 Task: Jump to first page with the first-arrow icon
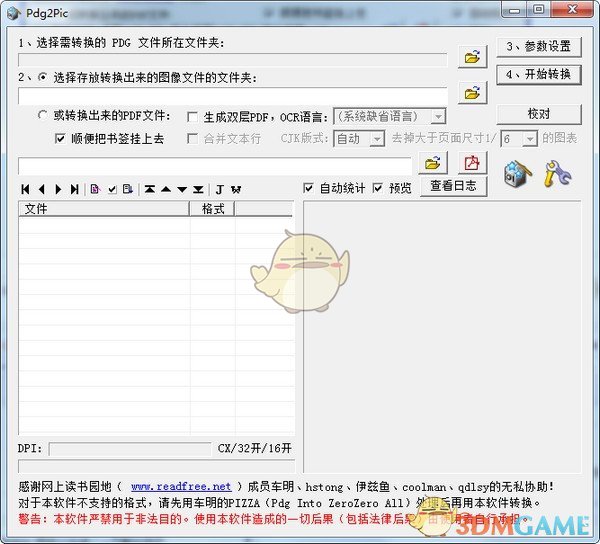[x=25, y=189]
